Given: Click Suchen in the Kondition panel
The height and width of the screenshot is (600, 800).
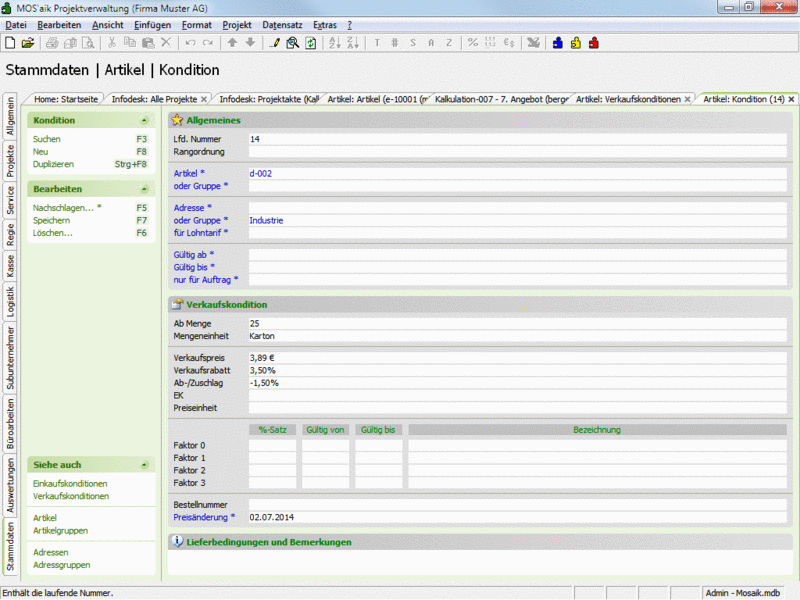Looking at the screenshot, I should (46, 139).
